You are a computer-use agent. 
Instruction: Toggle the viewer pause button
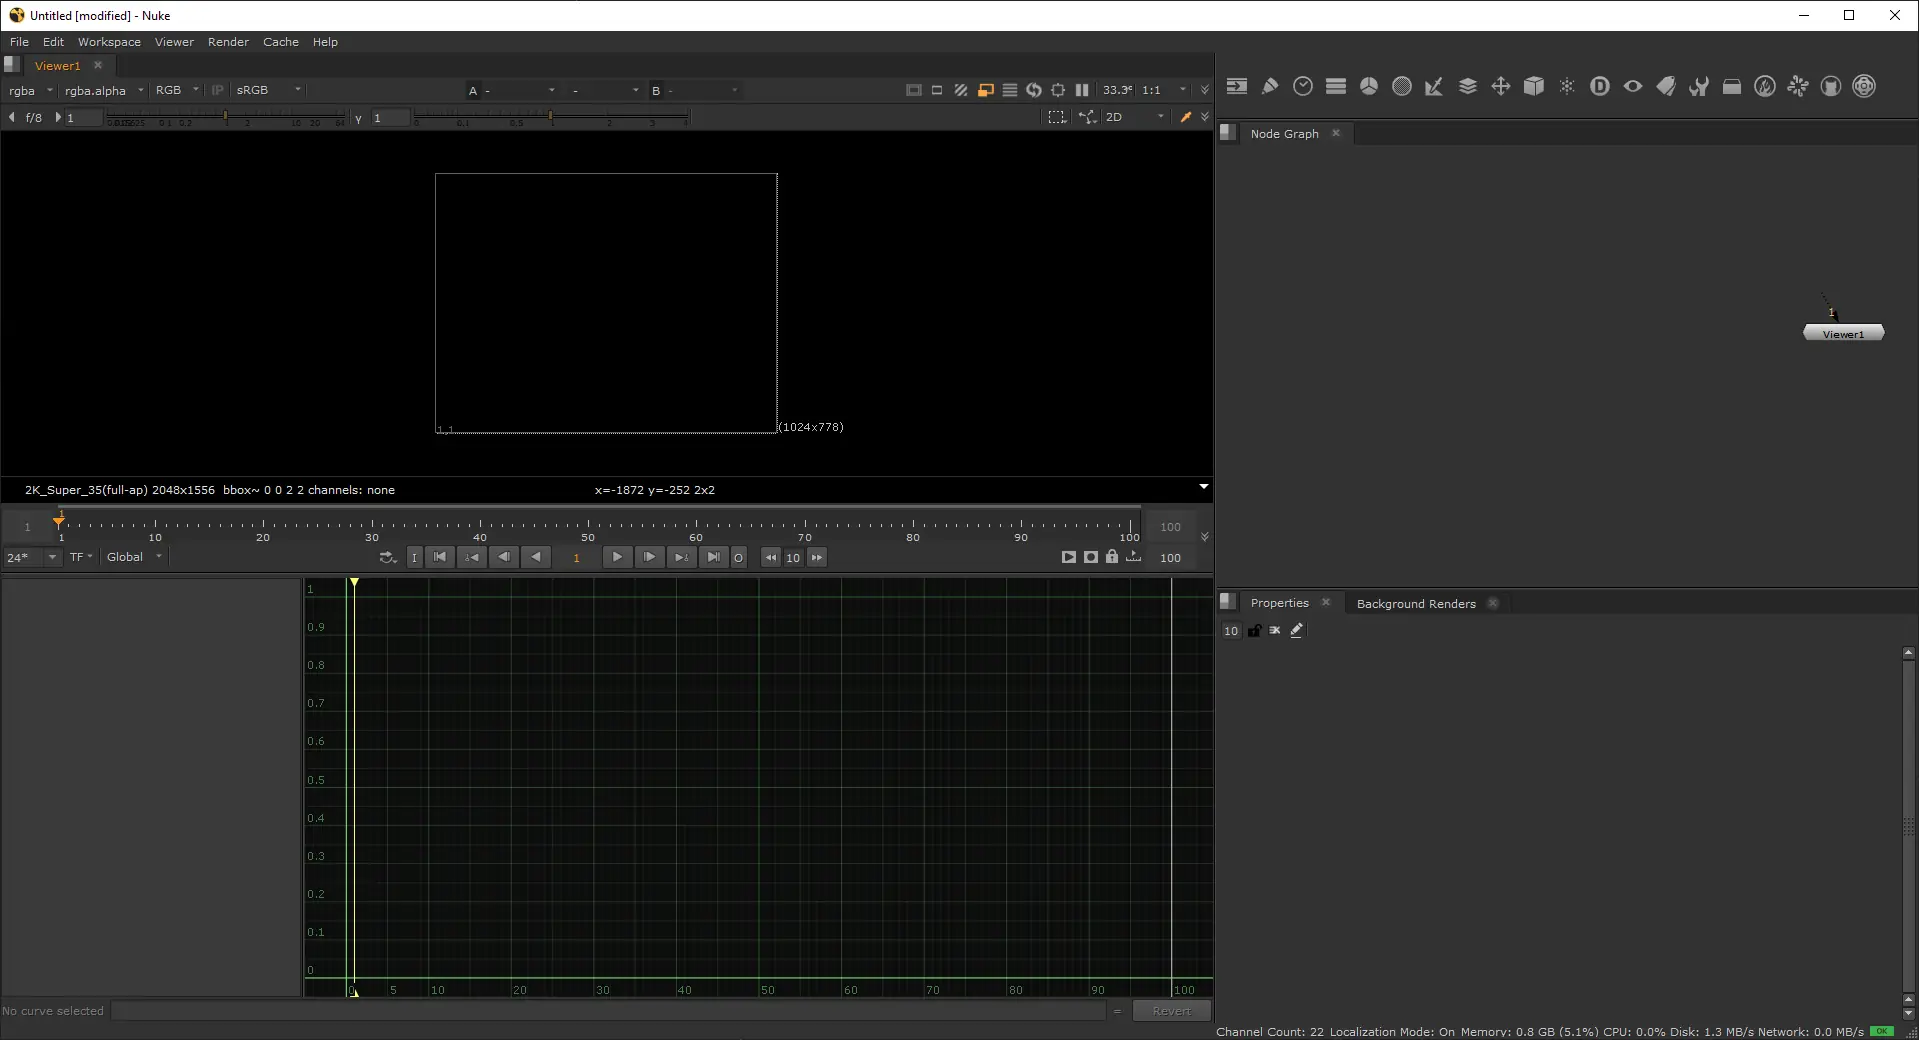[1082, 90]
